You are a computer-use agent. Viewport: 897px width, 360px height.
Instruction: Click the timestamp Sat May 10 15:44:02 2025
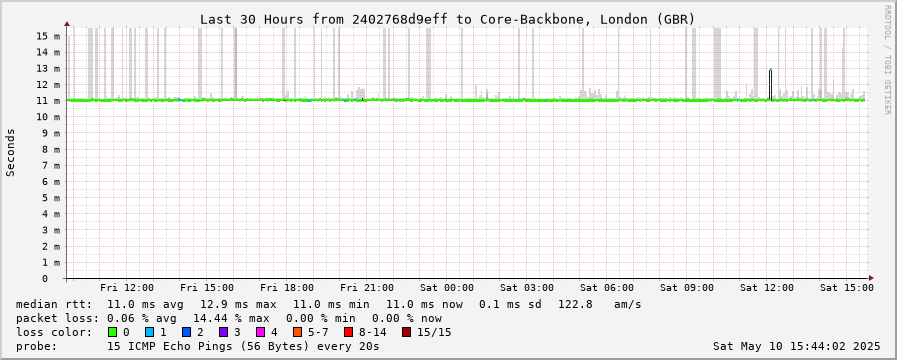pyautogui.click(x=796, y=346)
